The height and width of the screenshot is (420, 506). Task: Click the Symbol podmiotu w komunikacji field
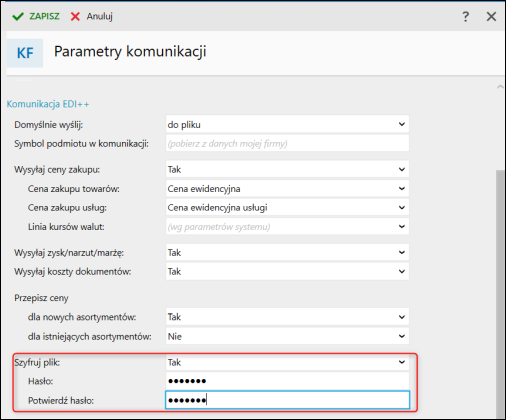click(287, 143)
